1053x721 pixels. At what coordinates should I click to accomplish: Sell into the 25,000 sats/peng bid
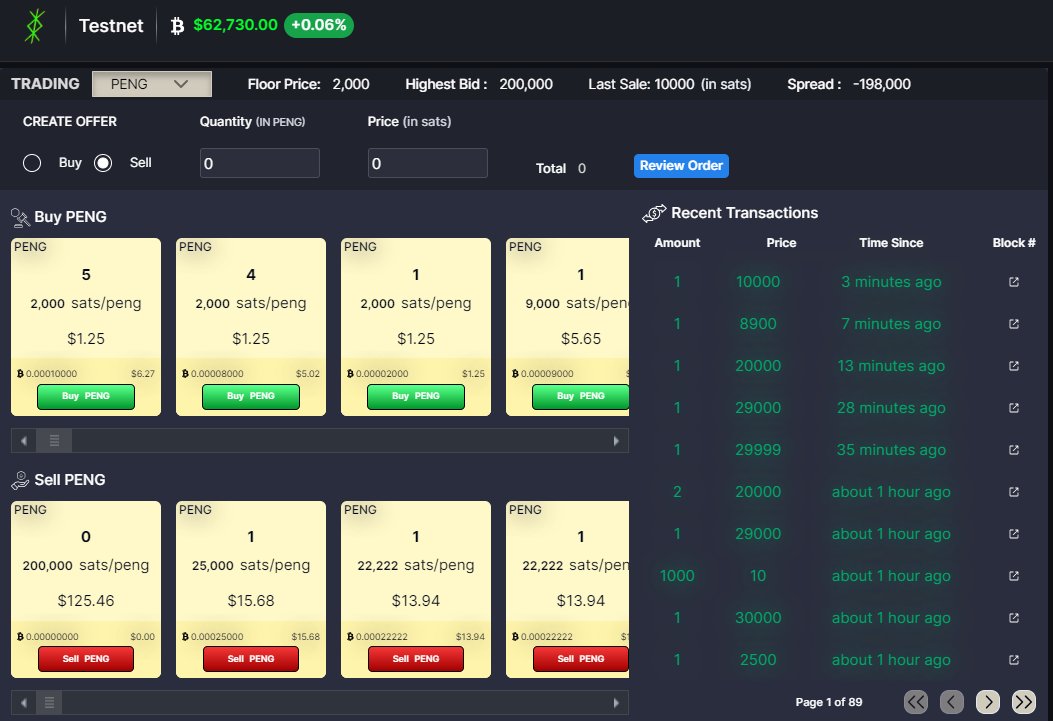[250, 659]
